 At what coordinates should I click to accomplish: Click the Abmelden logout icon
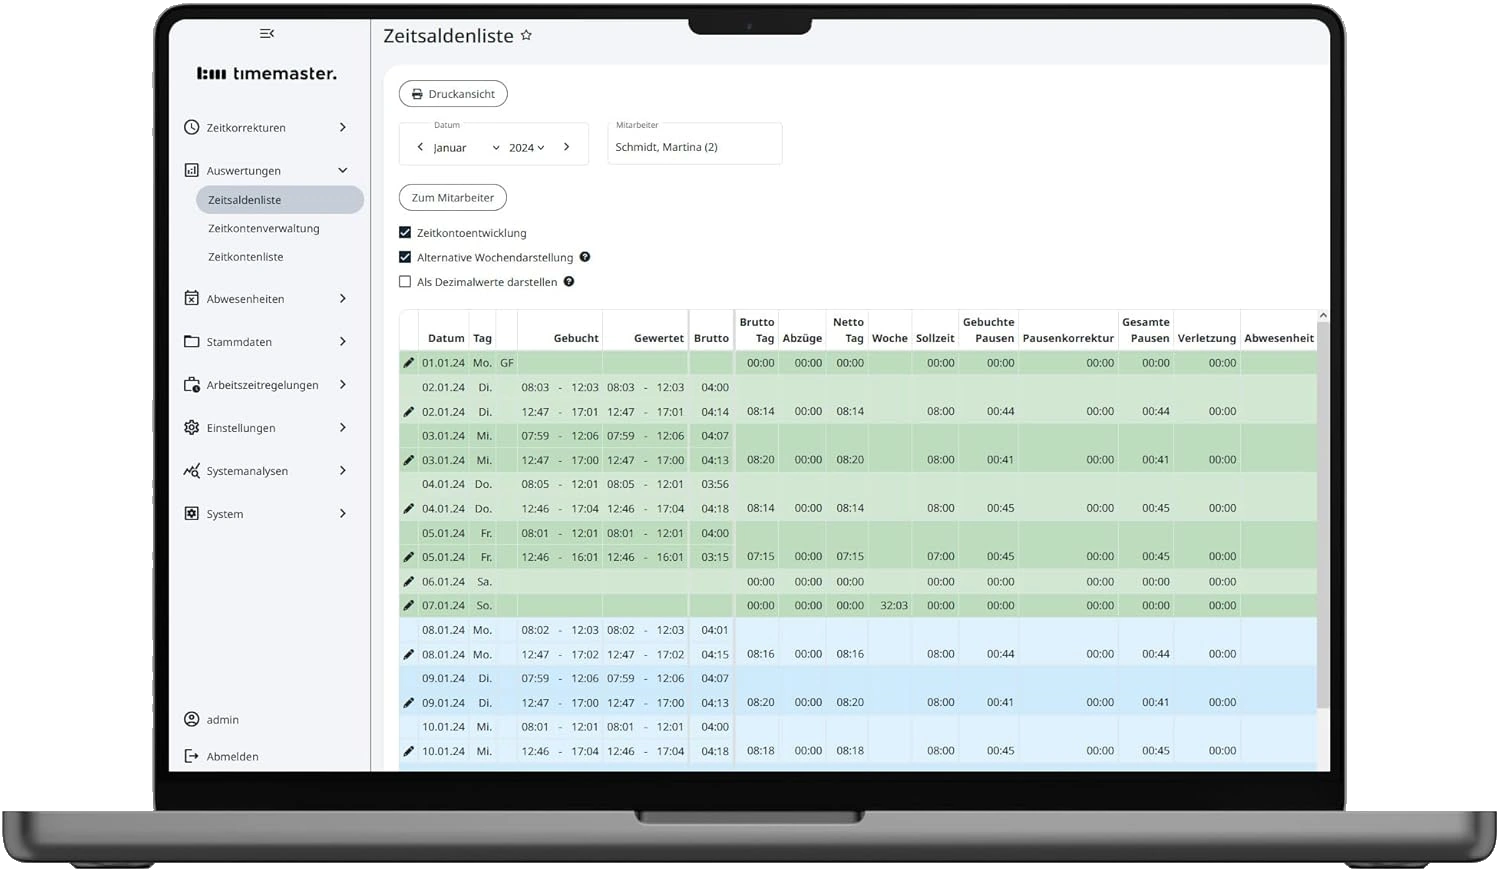click(192, 756)
